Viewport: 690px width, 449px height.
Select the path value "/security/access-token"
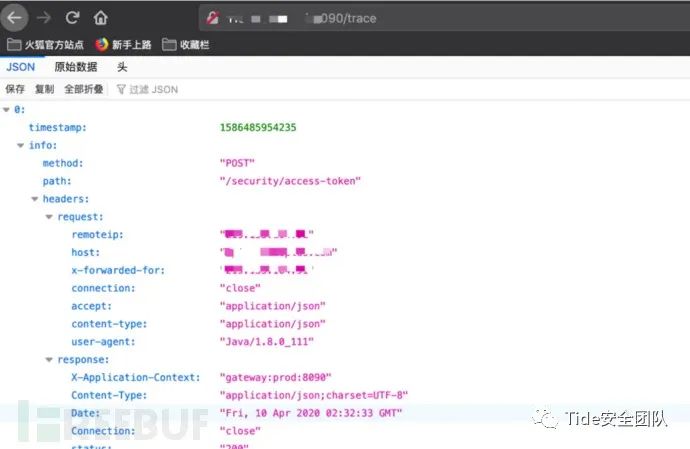pos(290,181)
